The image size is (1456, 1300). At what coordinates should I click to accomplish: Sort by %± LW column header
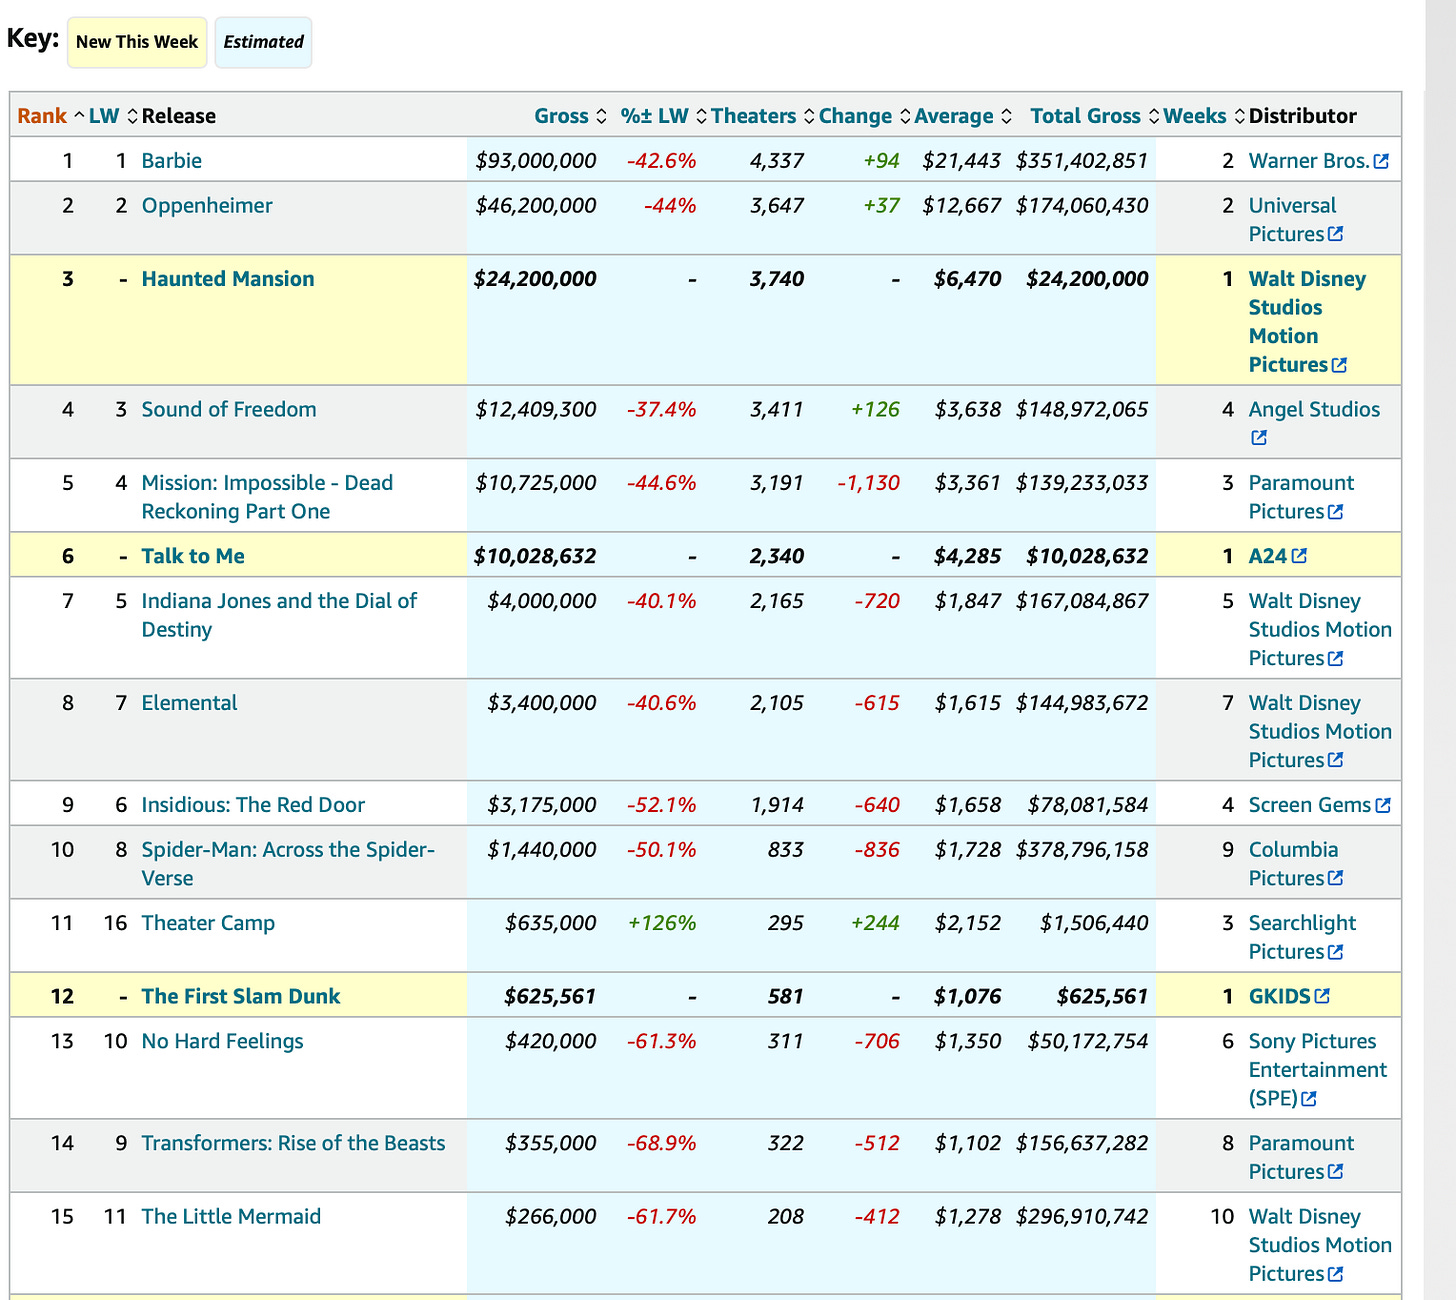tap(663, 116)
